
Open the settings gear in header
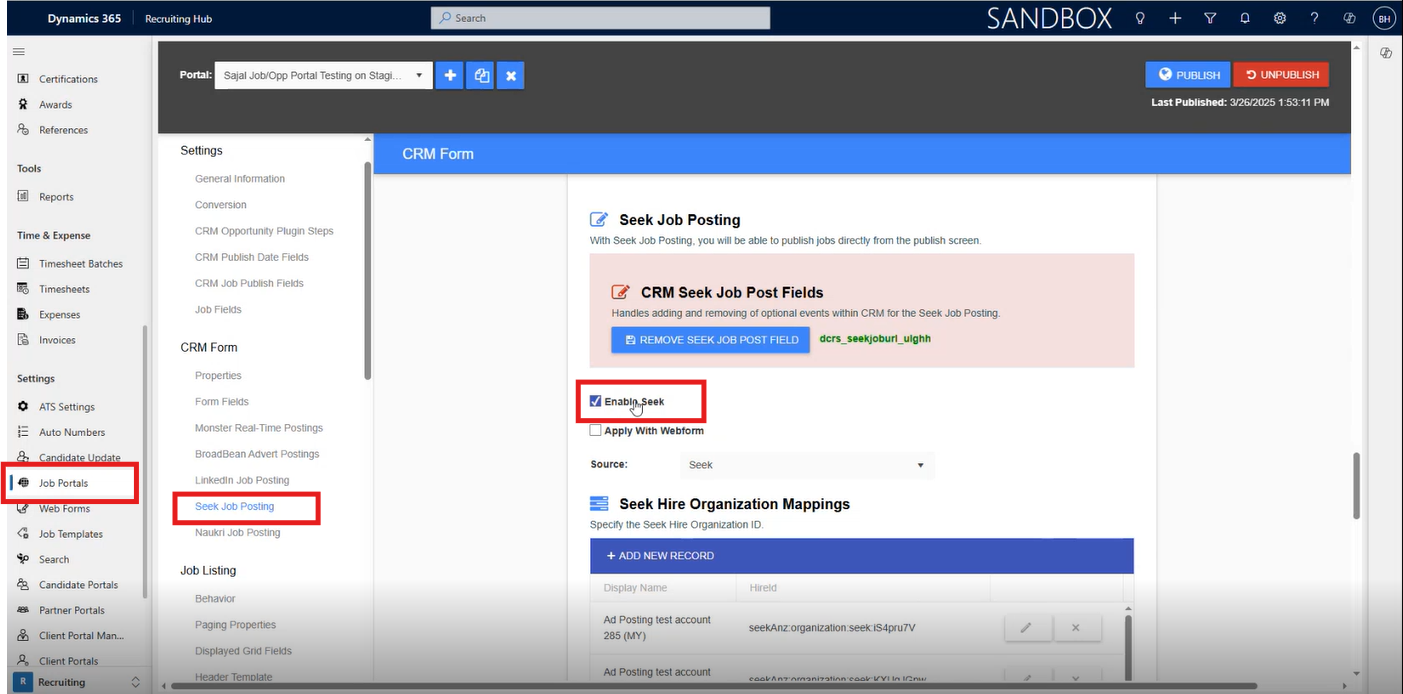[x=1280, y=18]
